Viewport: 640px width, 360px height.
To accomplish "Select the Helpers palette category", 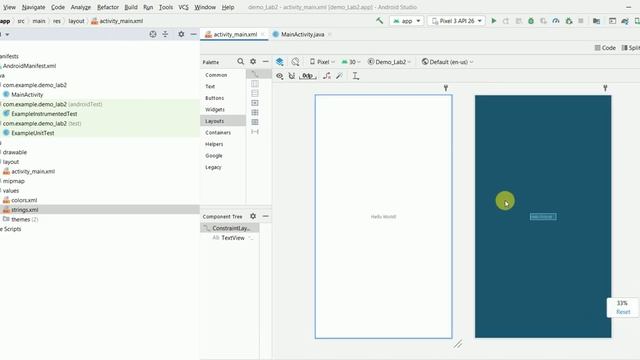I will pyautogui.click(x=214, y=144).
